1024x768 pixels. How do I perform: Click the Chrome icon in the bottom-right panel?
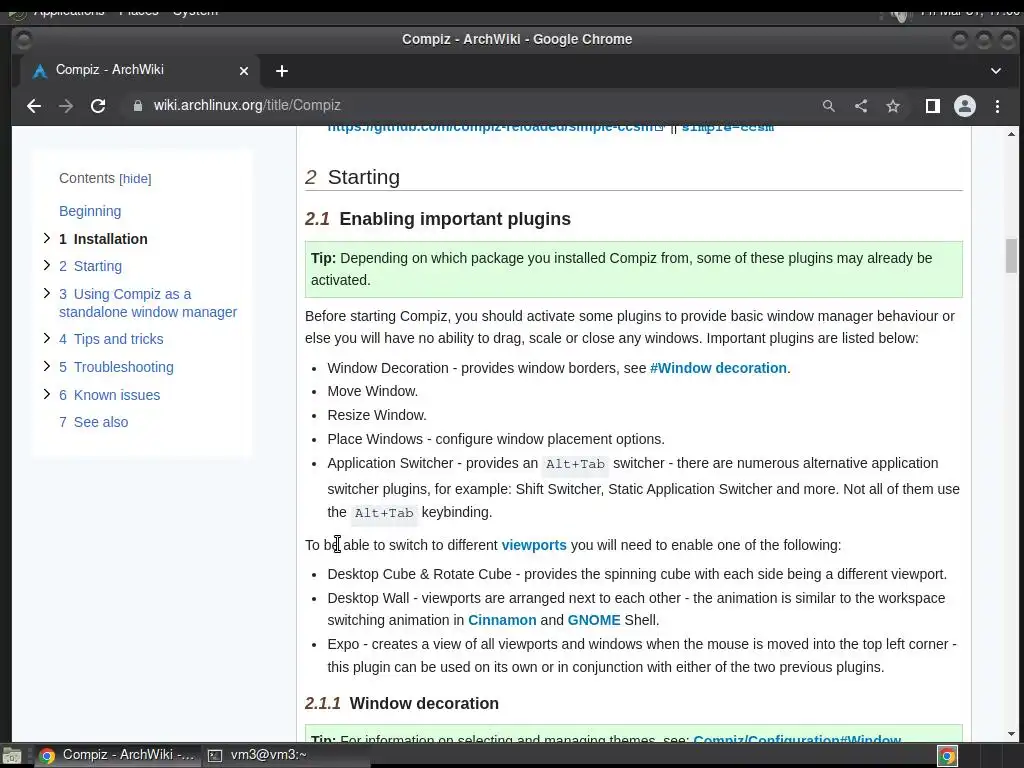point(947,756)
